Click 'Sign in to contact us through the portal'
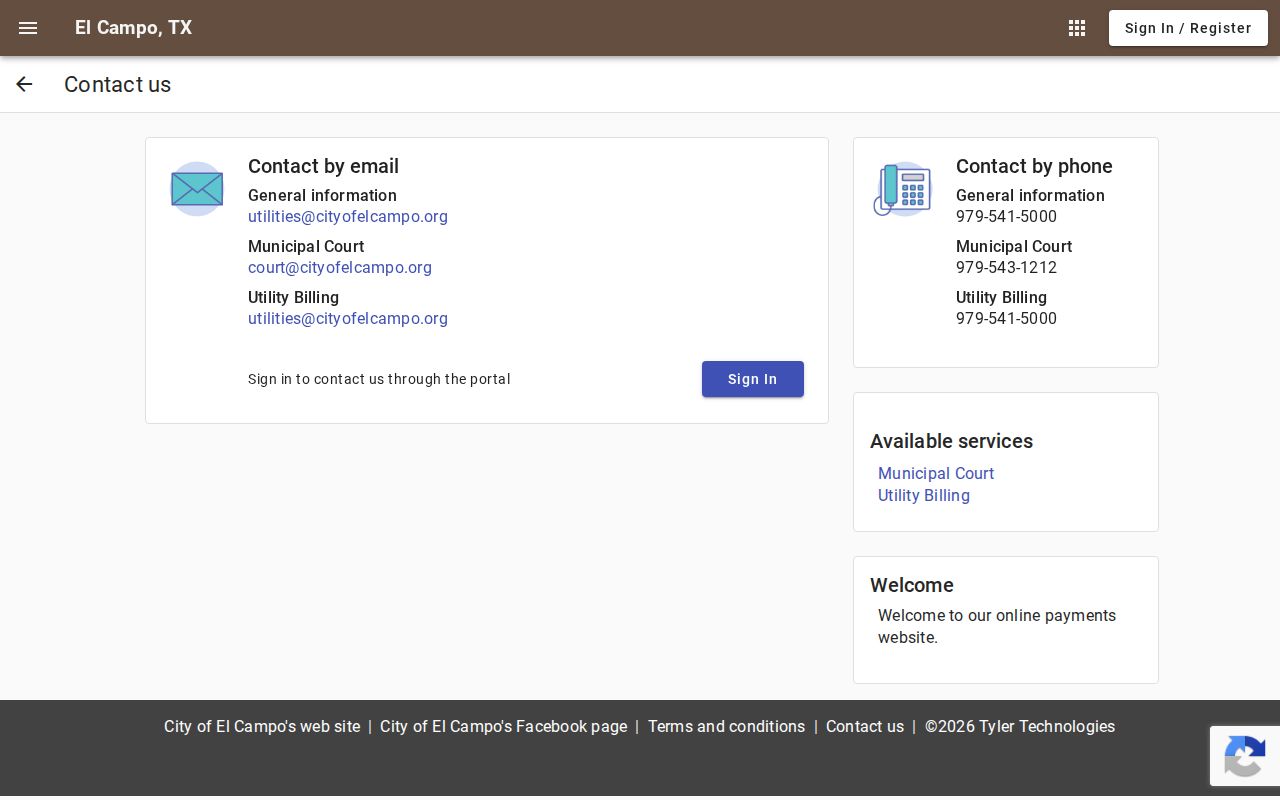The height and width of the screenshot is (800, 1280). 379,379
